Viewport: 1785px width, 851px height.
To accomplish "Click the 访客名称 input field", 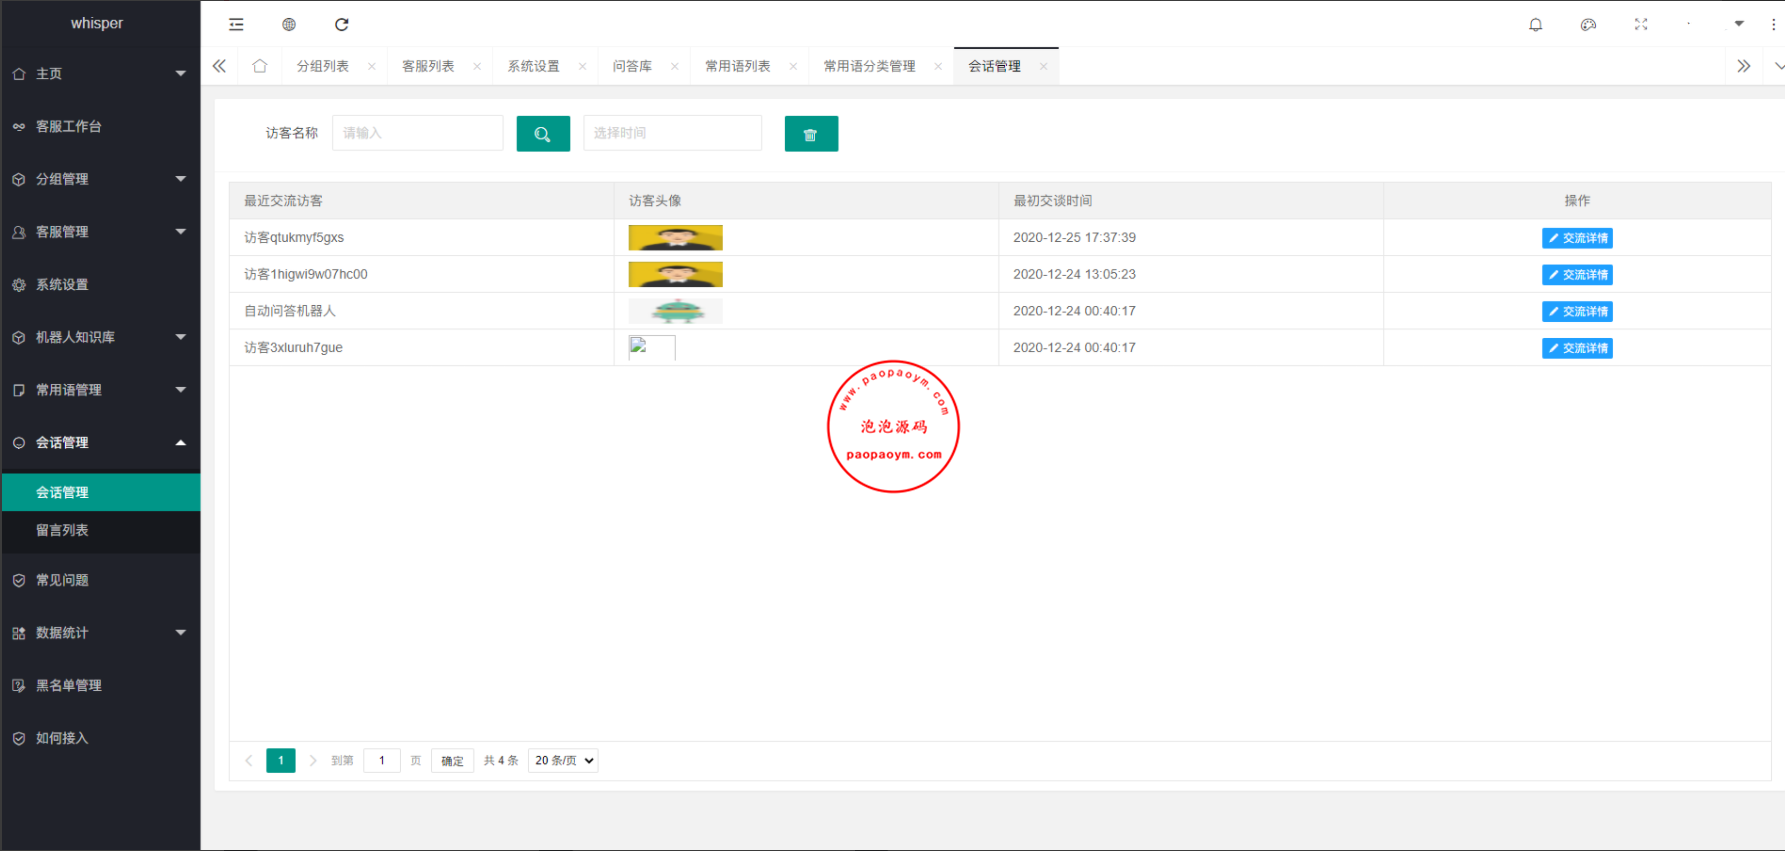I will click(x=418, y=133).
